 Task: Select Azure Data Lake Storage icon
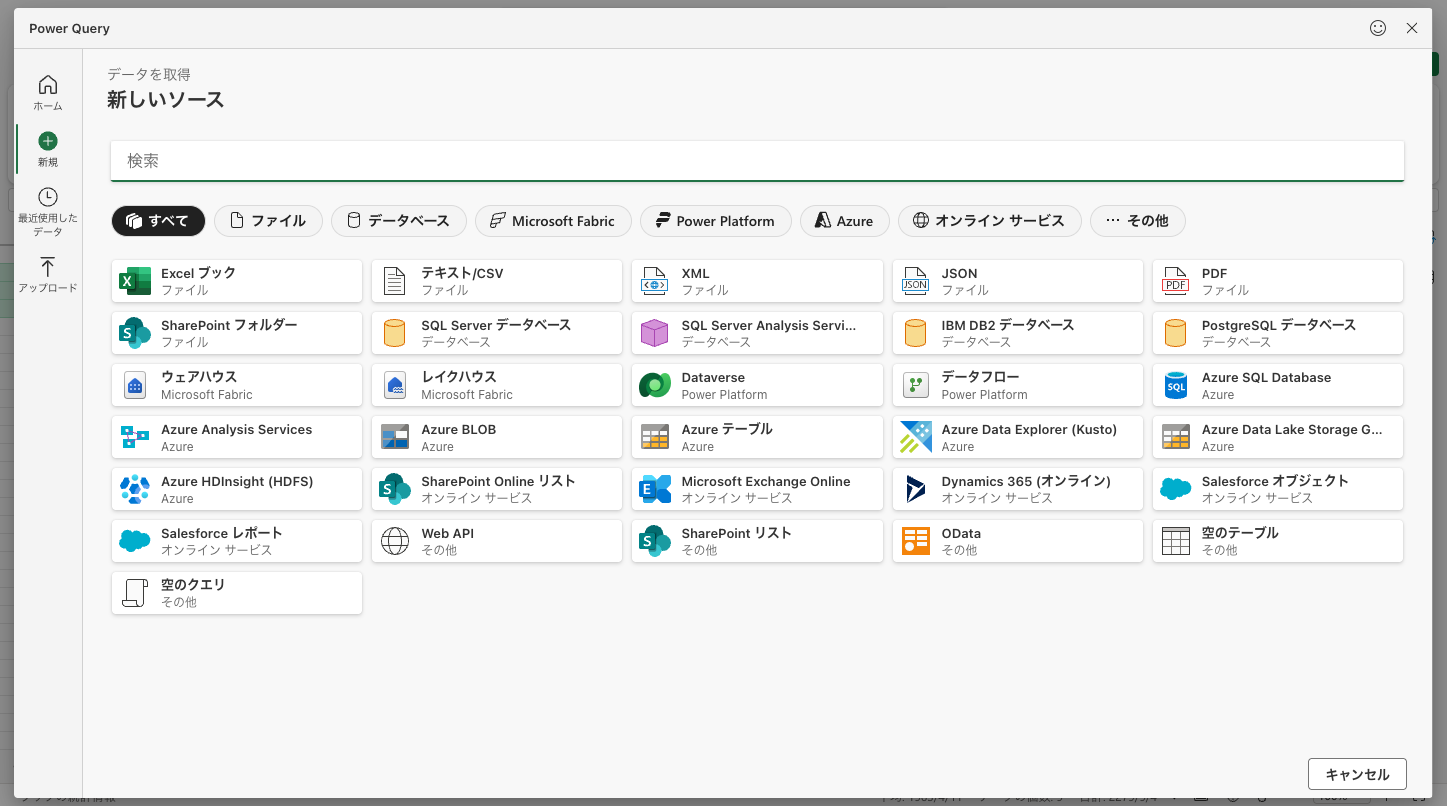click(x=1175, y=437)
